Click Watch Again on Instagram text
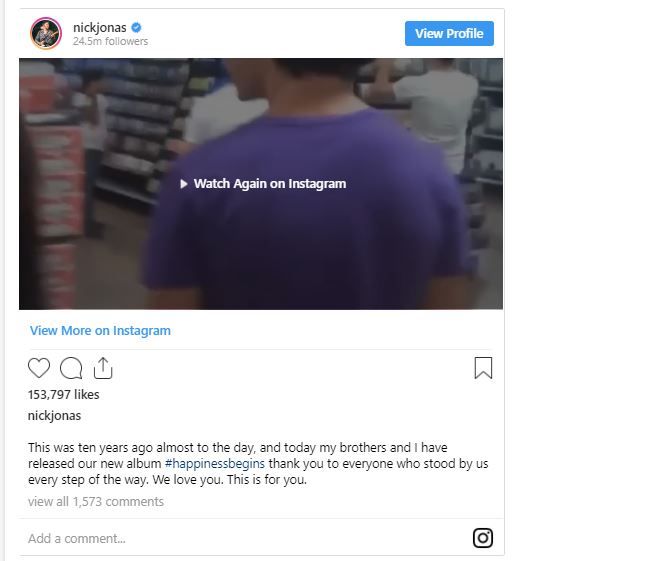This screenshot has height=561, width=660. click(x=270, y=184)
